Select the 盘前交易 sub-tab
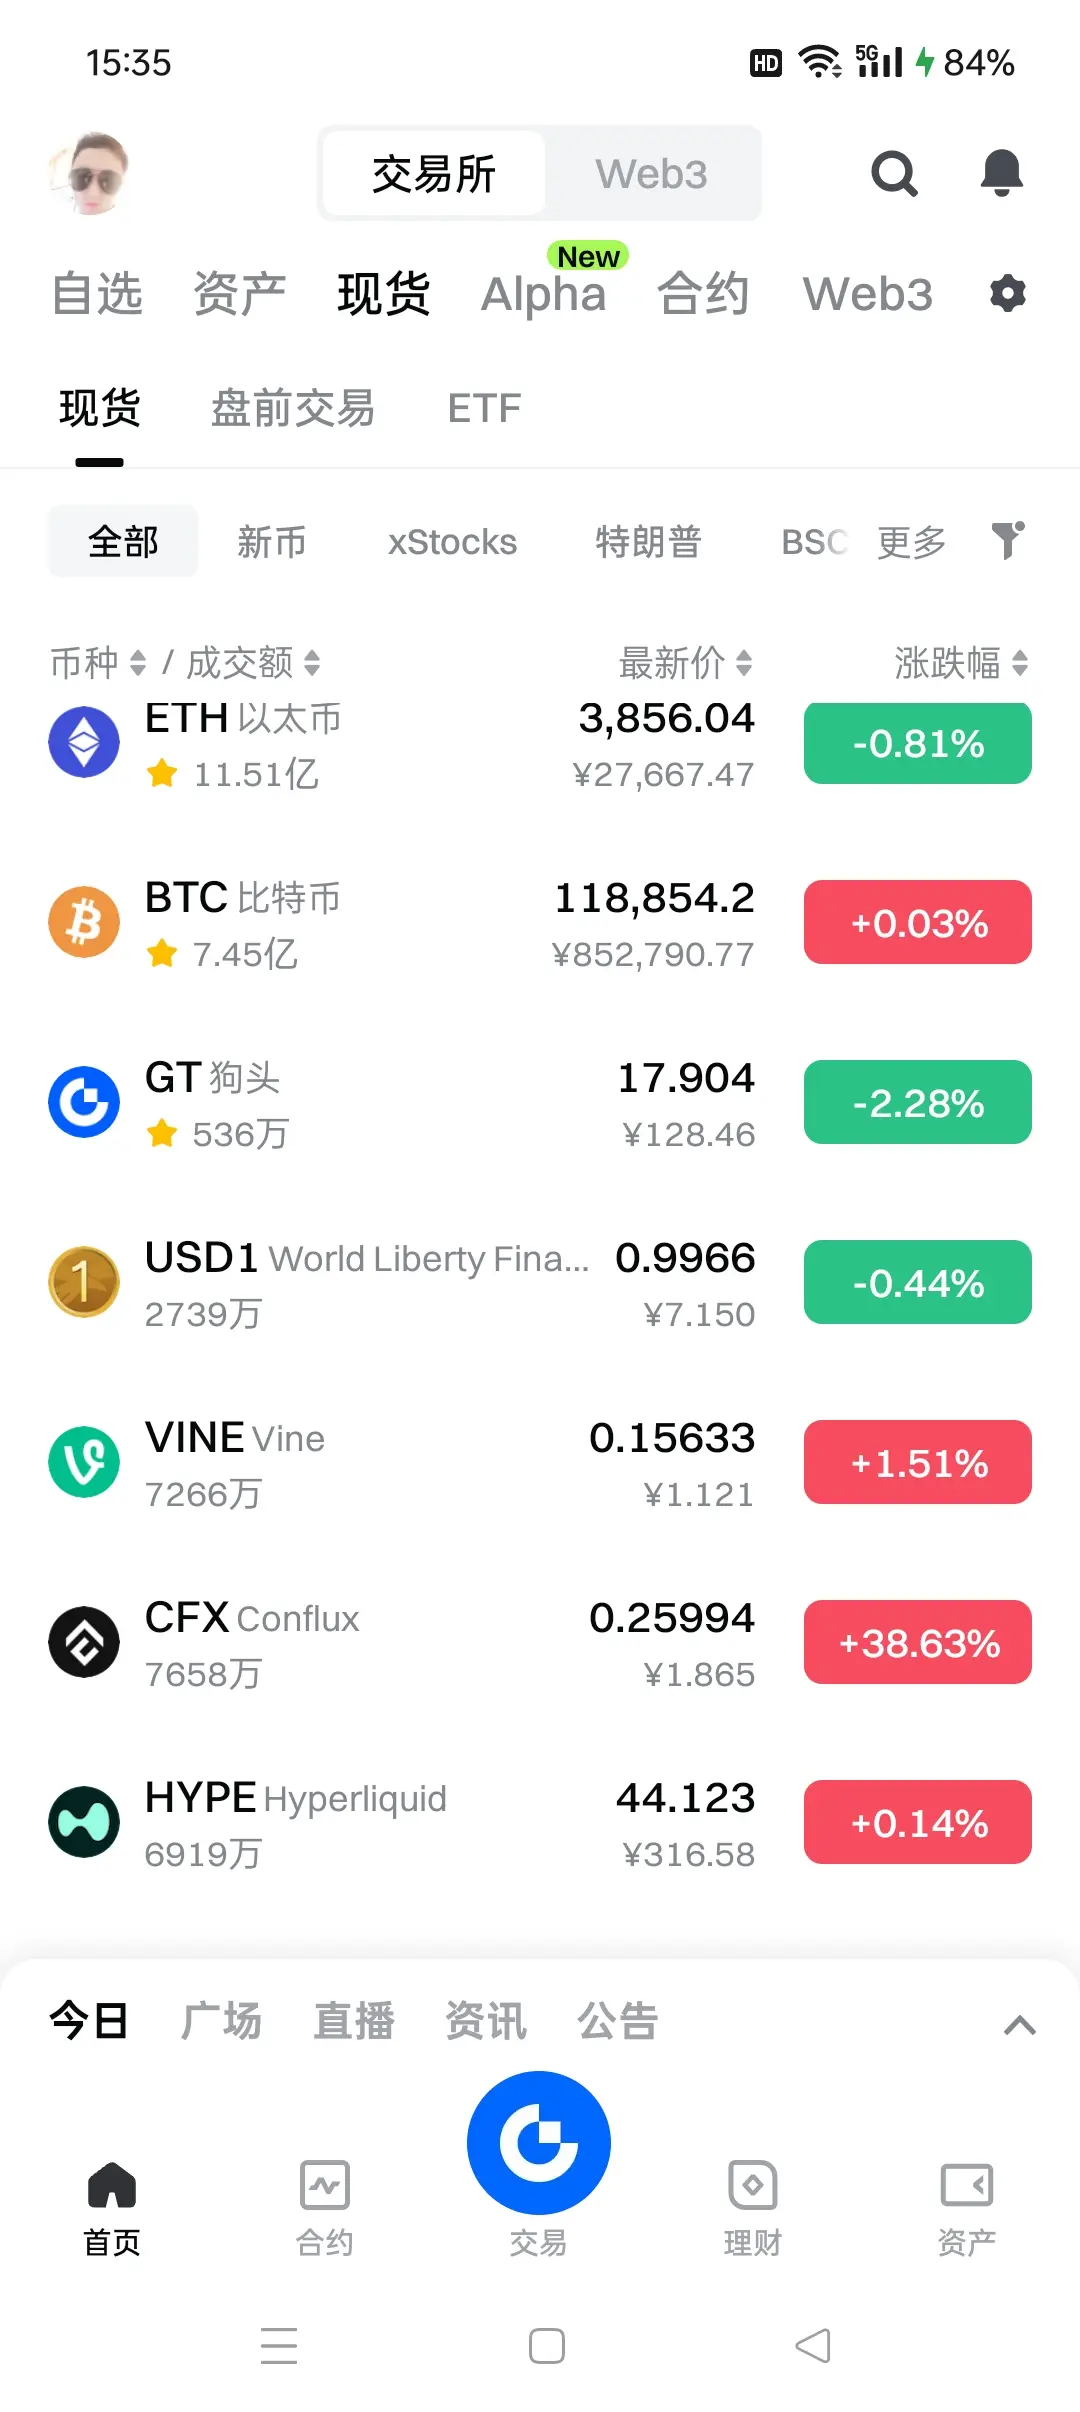Viewport: 1080px width, 2412px height. 293,408
